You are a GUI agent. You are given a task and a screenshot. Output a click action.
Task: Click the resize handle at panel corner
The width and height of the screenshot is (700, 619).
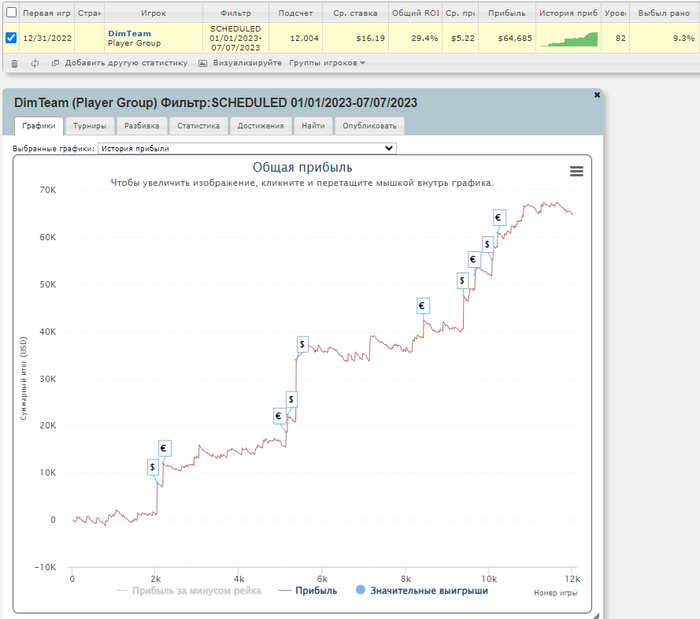(x=596, y=616)
